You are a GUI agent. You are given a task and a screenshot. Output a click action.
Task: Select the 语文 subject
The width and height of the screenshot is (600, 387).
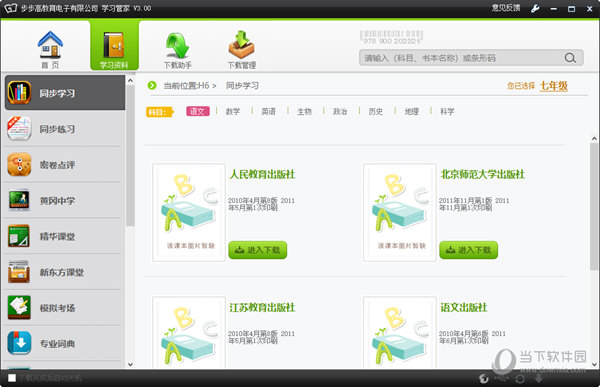[x=197, y=111]
